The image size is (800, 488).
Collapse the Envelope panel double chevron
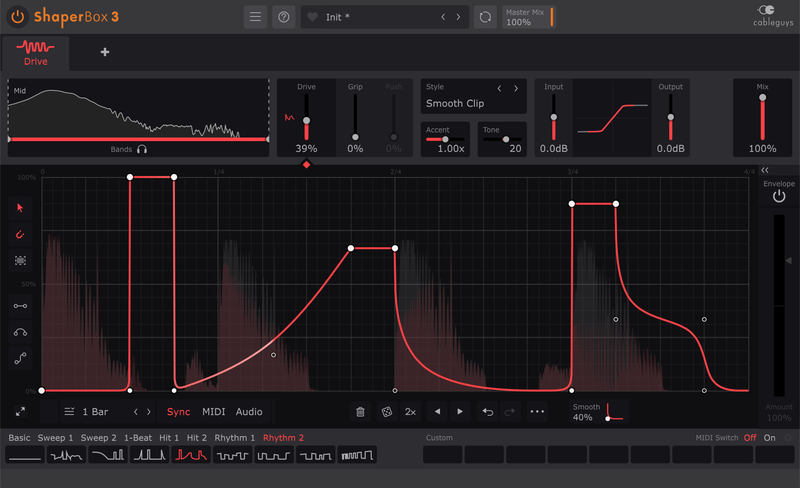765,170
